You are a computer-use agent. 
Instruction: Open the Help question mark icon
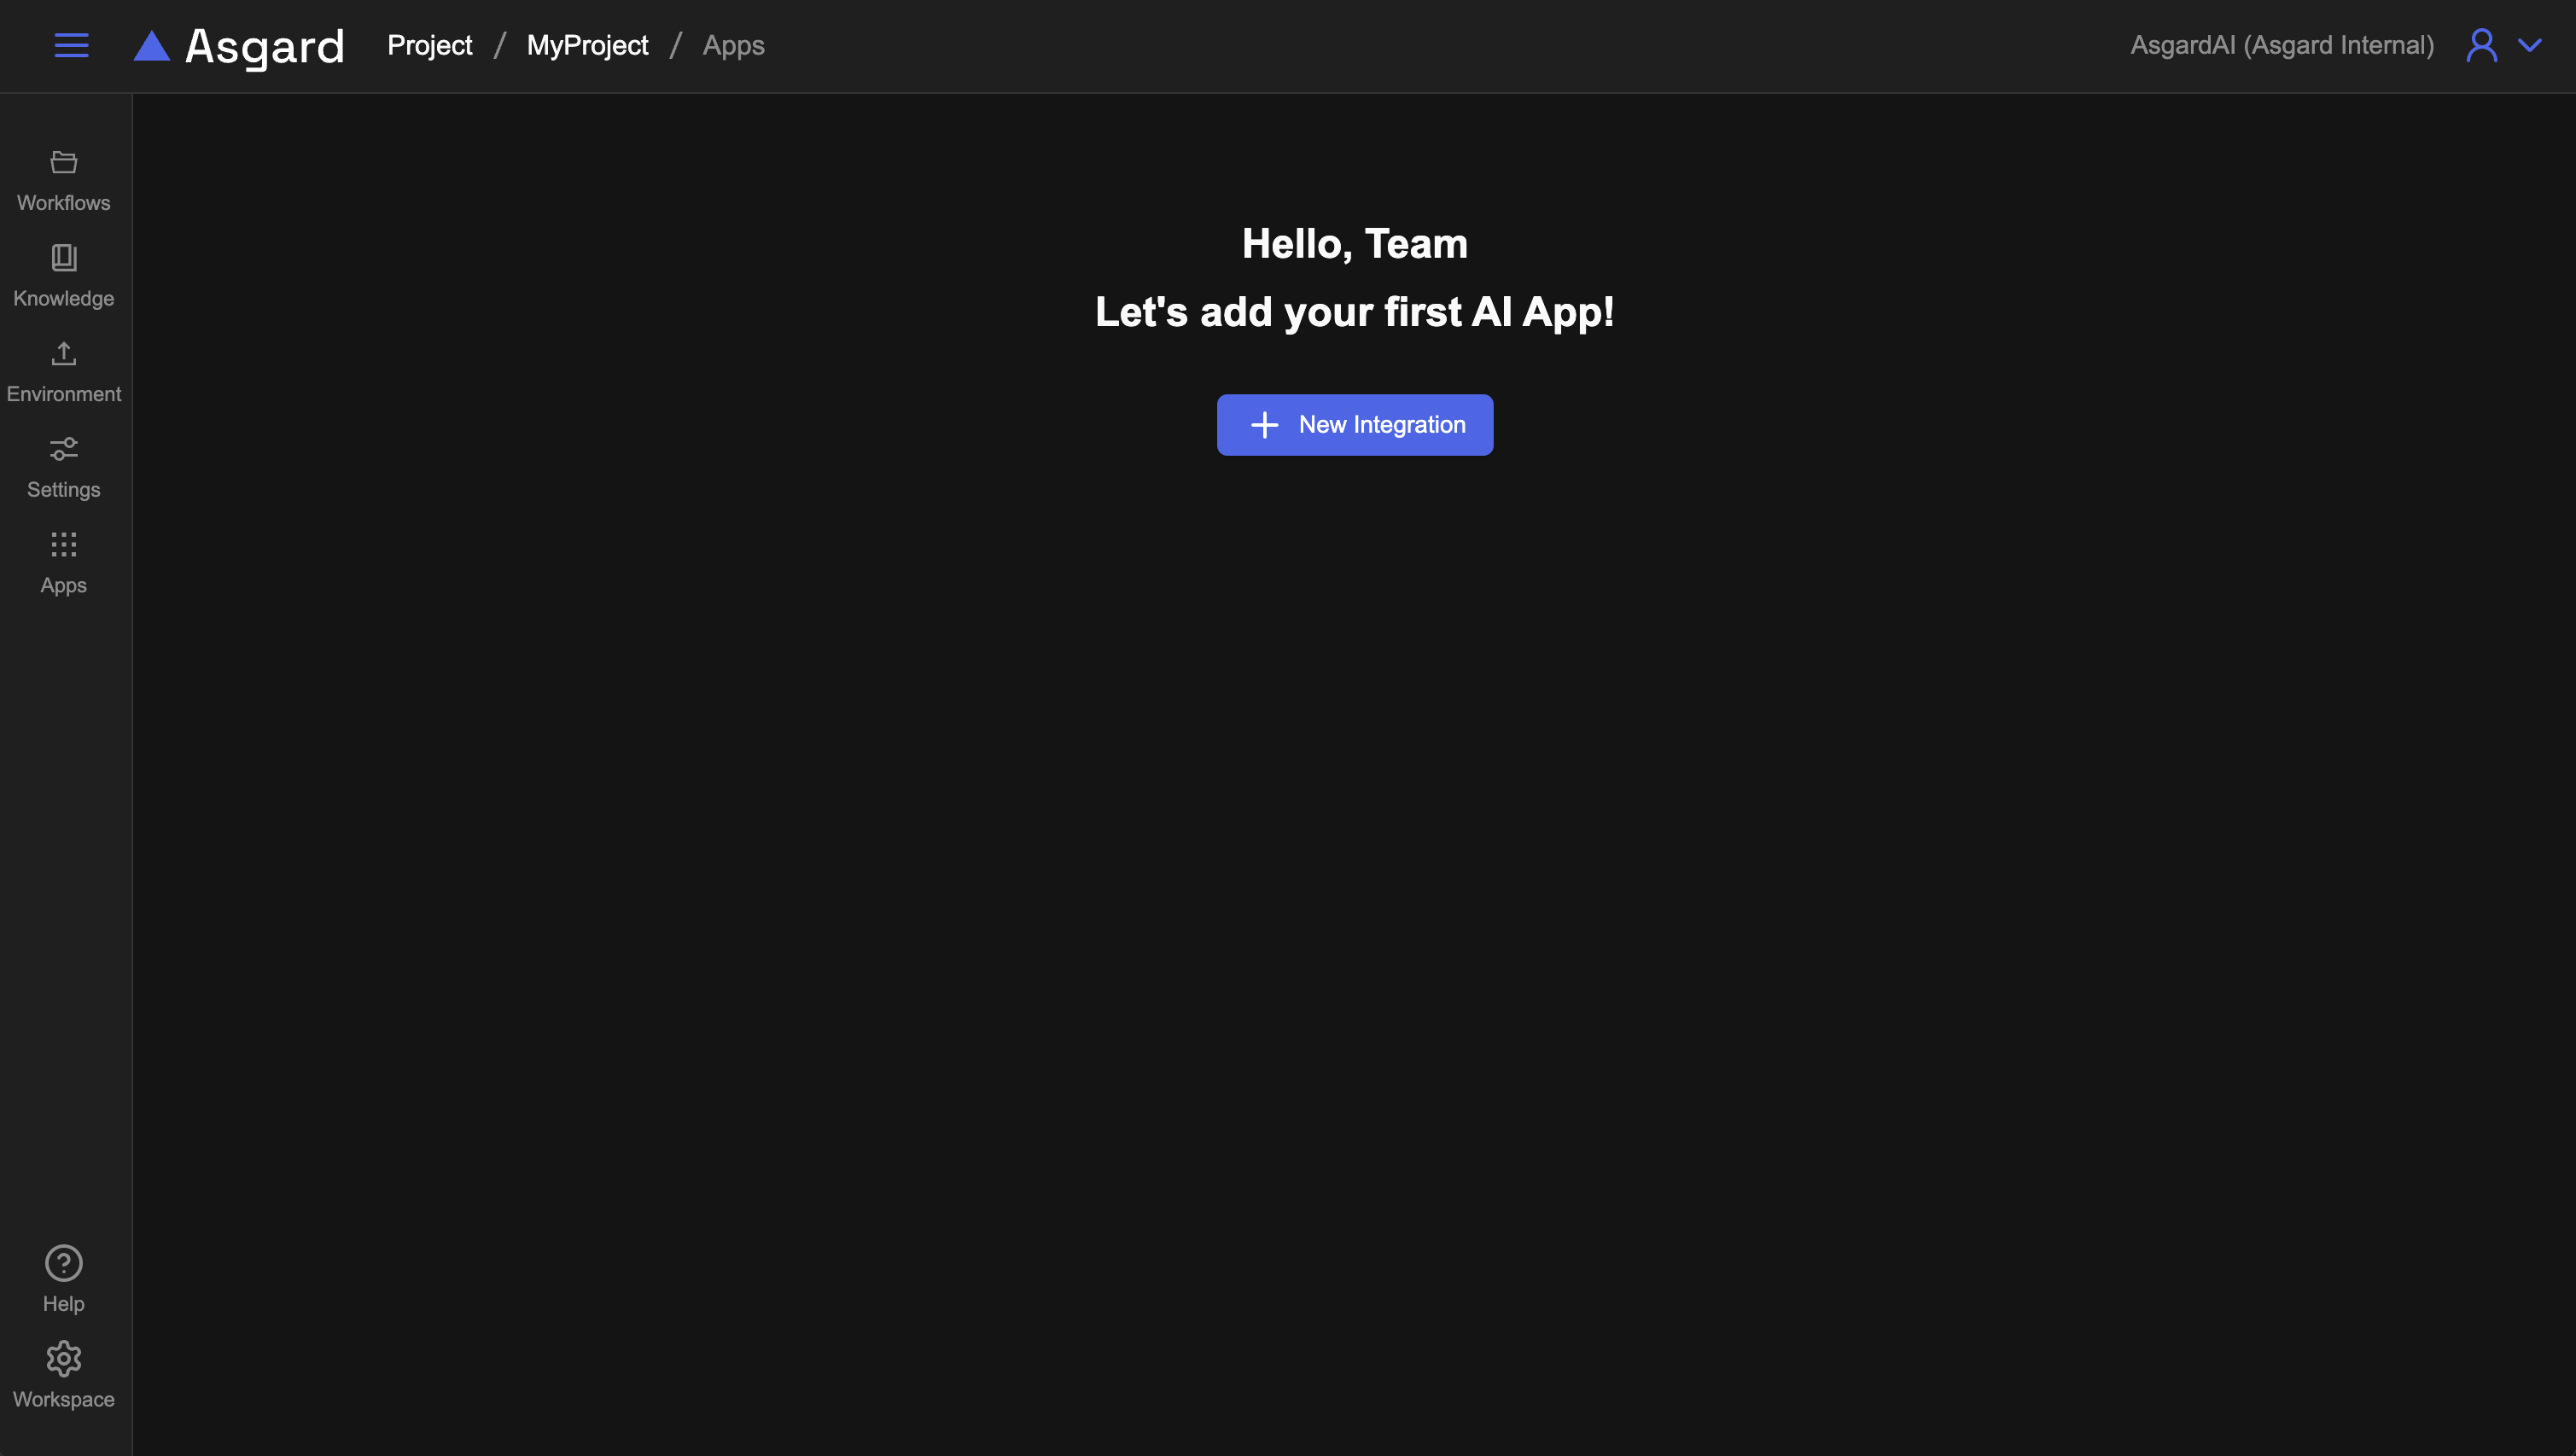64,1263
